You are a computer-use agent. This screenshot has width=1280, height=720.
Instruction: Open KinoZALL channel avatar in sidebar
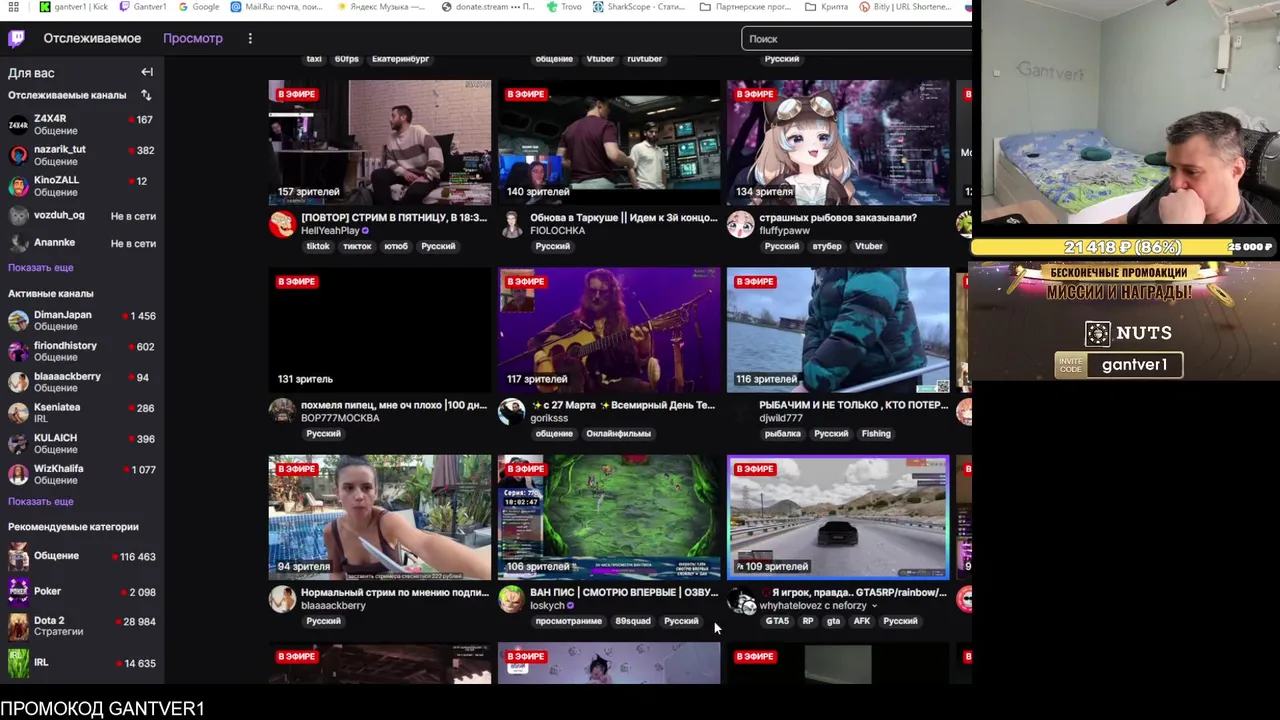pyautogui.click(x=18, y=186)
